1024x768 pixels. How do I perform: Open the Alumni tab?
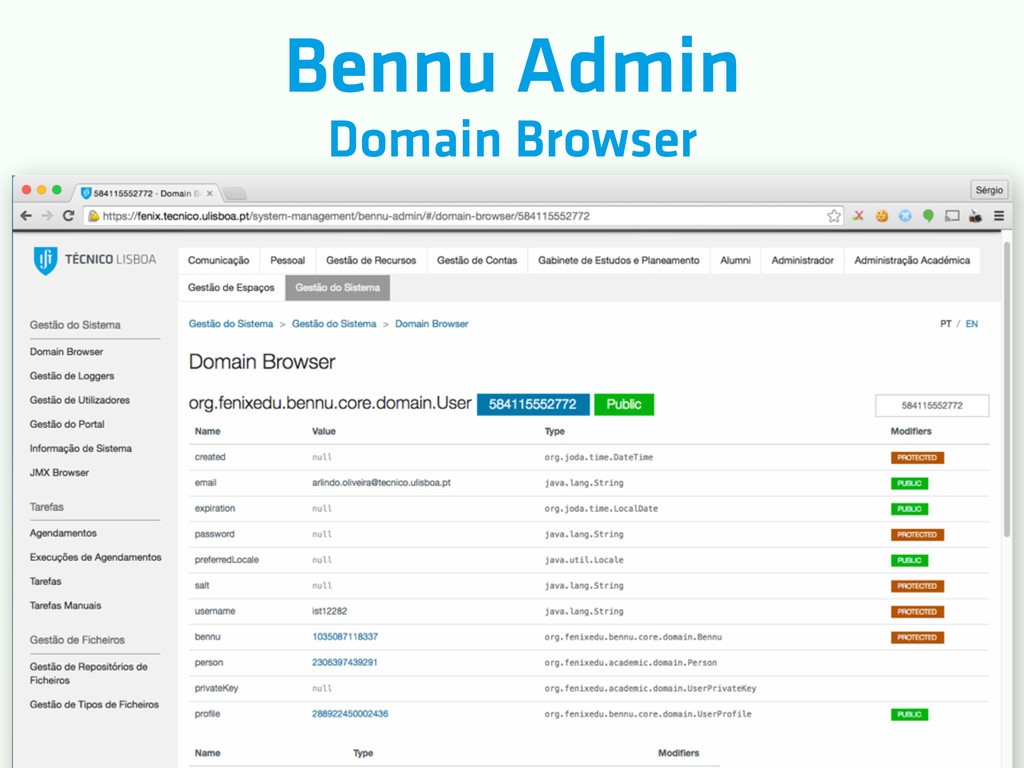tap(735, 260)
